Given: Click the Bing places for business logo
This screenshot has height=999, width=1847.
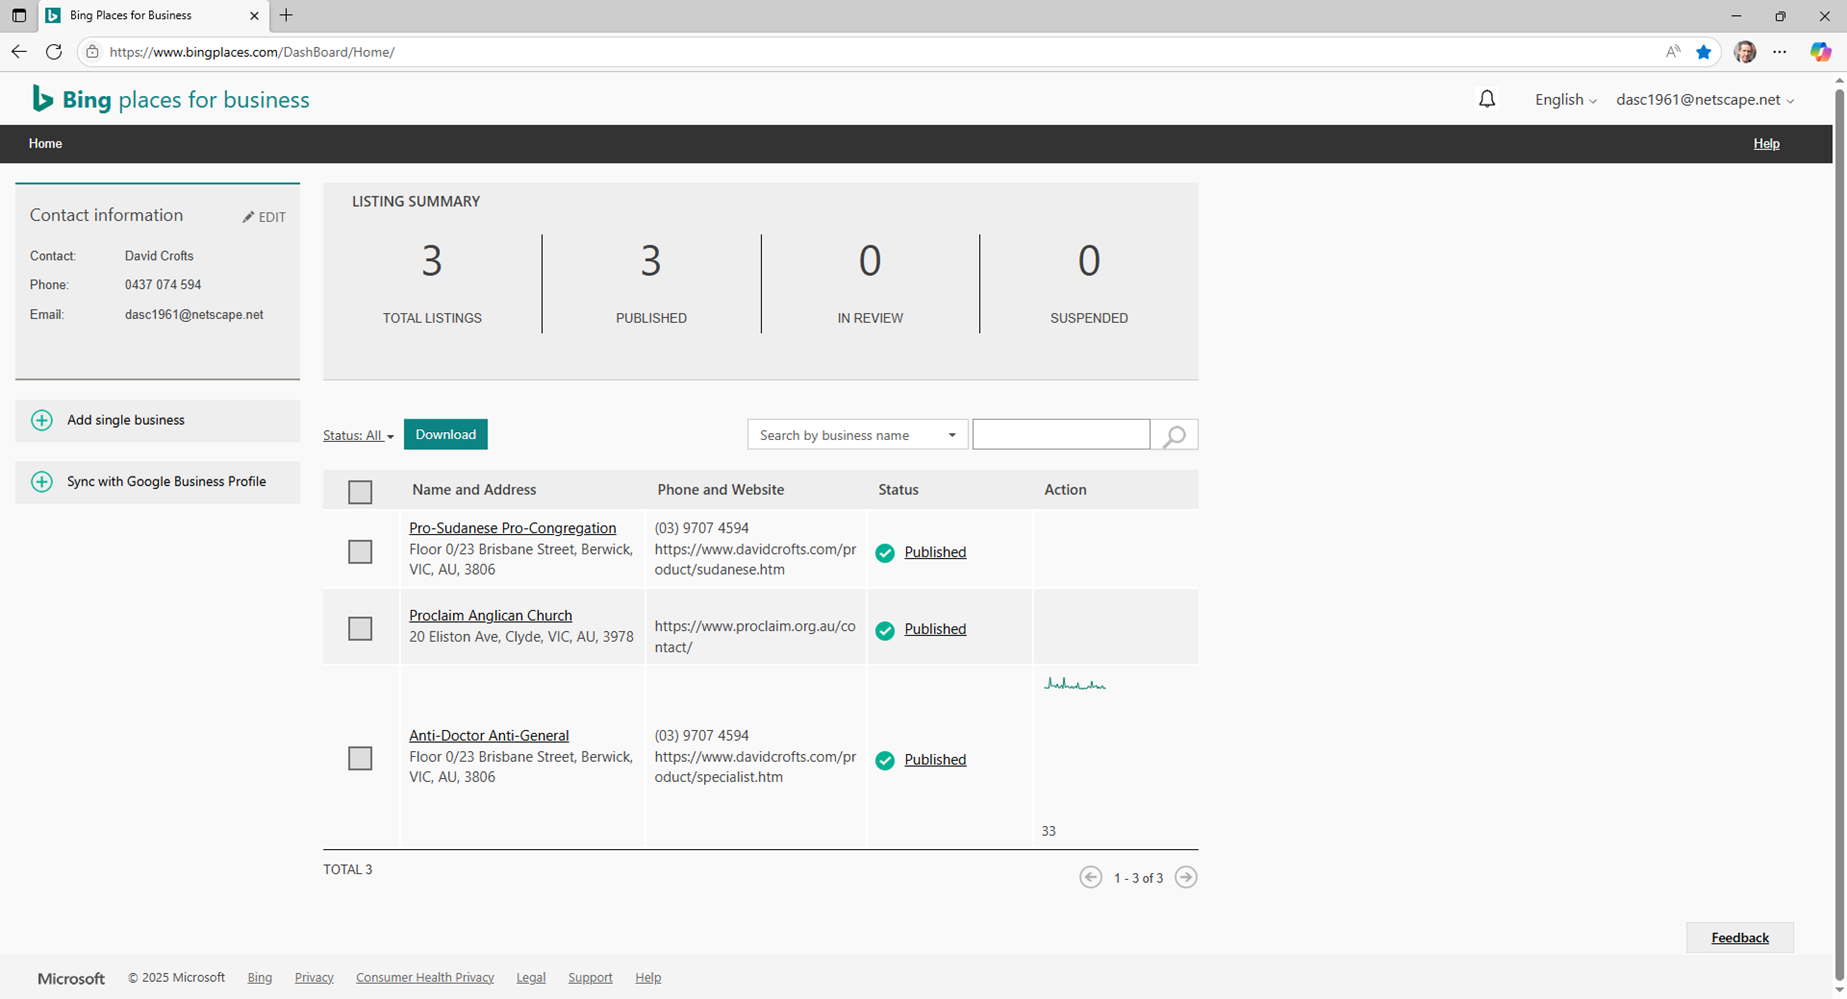Looking at the screenshot, I should click(x=171, y=99).
